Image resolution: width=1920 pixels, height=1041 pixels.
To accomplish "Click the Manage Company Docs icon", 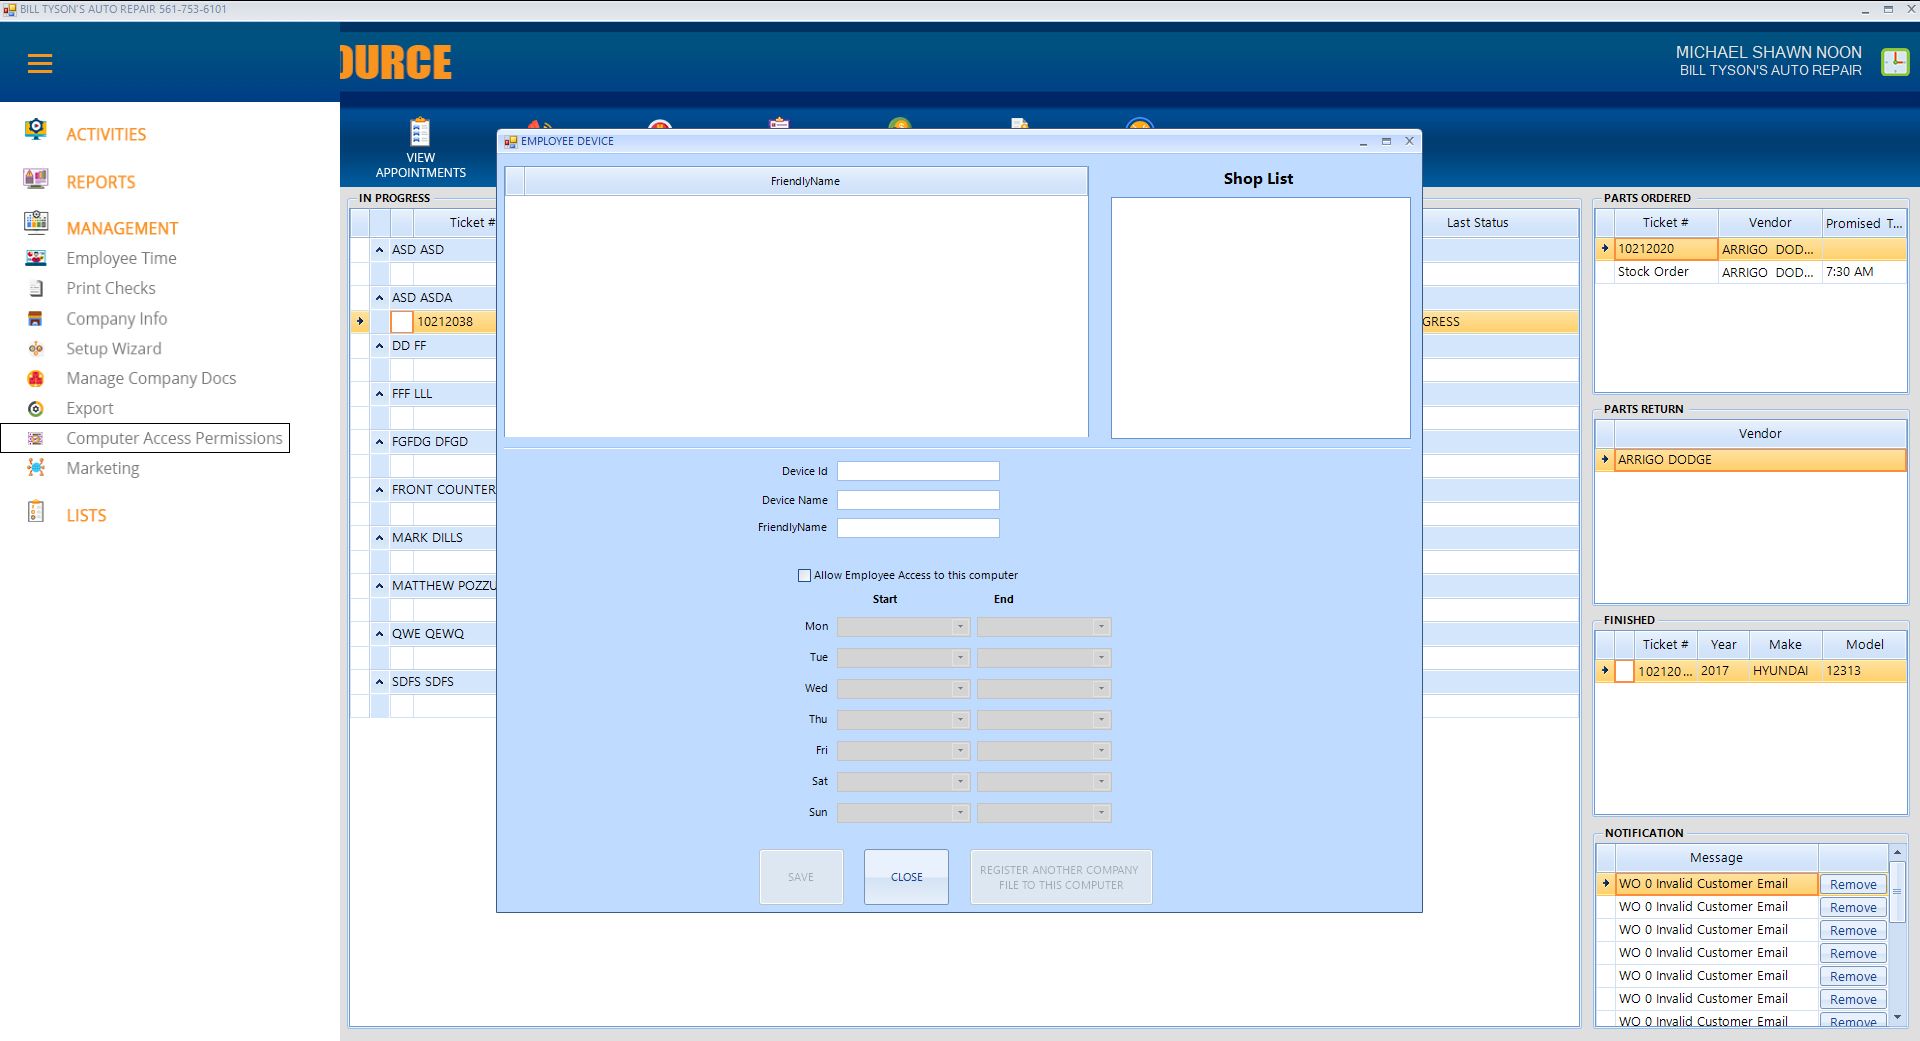I will (x=36, y=379).
